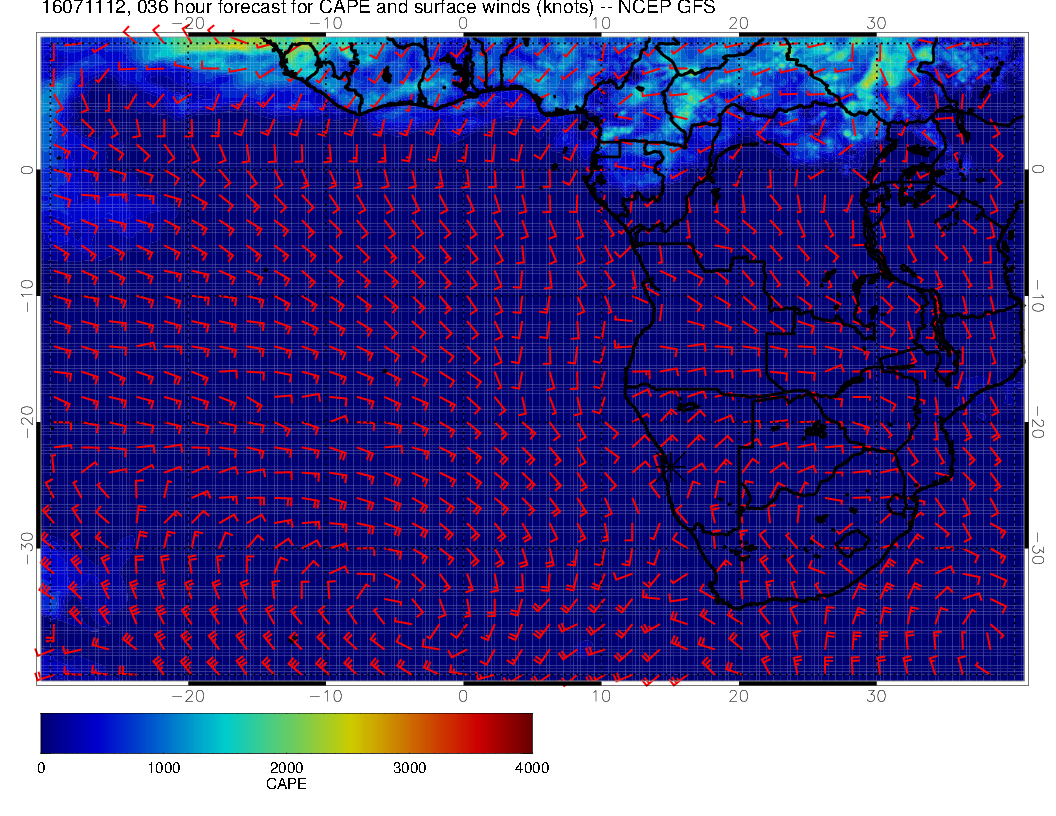Click the -30 latitude label on left axis

[x=26, y=548]
